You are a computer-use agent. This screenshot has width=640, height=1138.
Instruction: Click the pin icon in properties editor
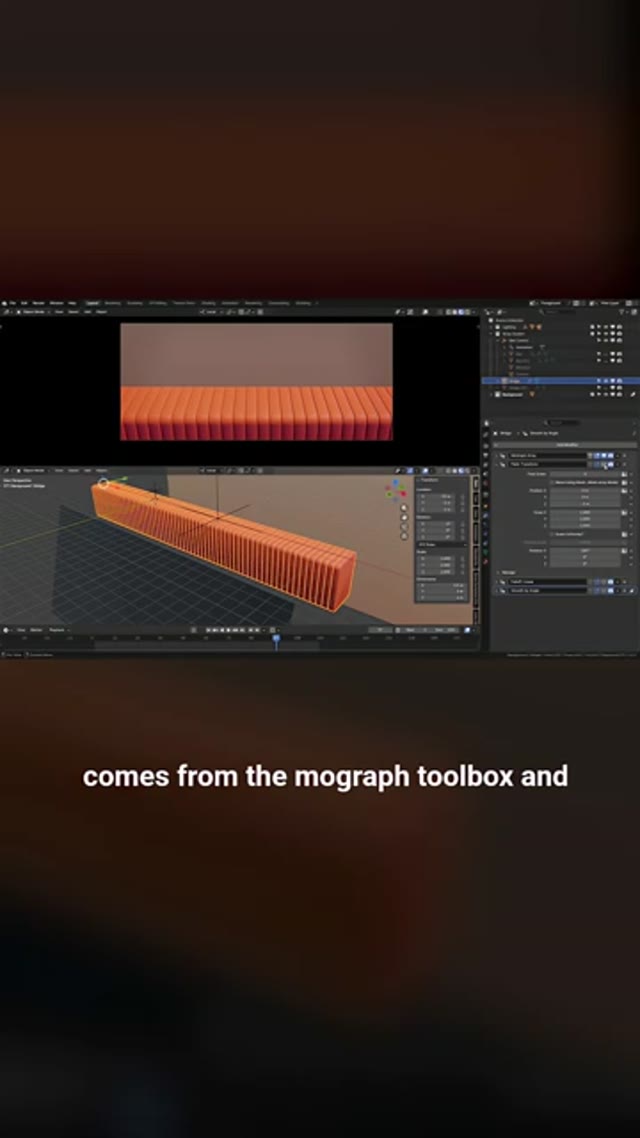coord(633,433)
